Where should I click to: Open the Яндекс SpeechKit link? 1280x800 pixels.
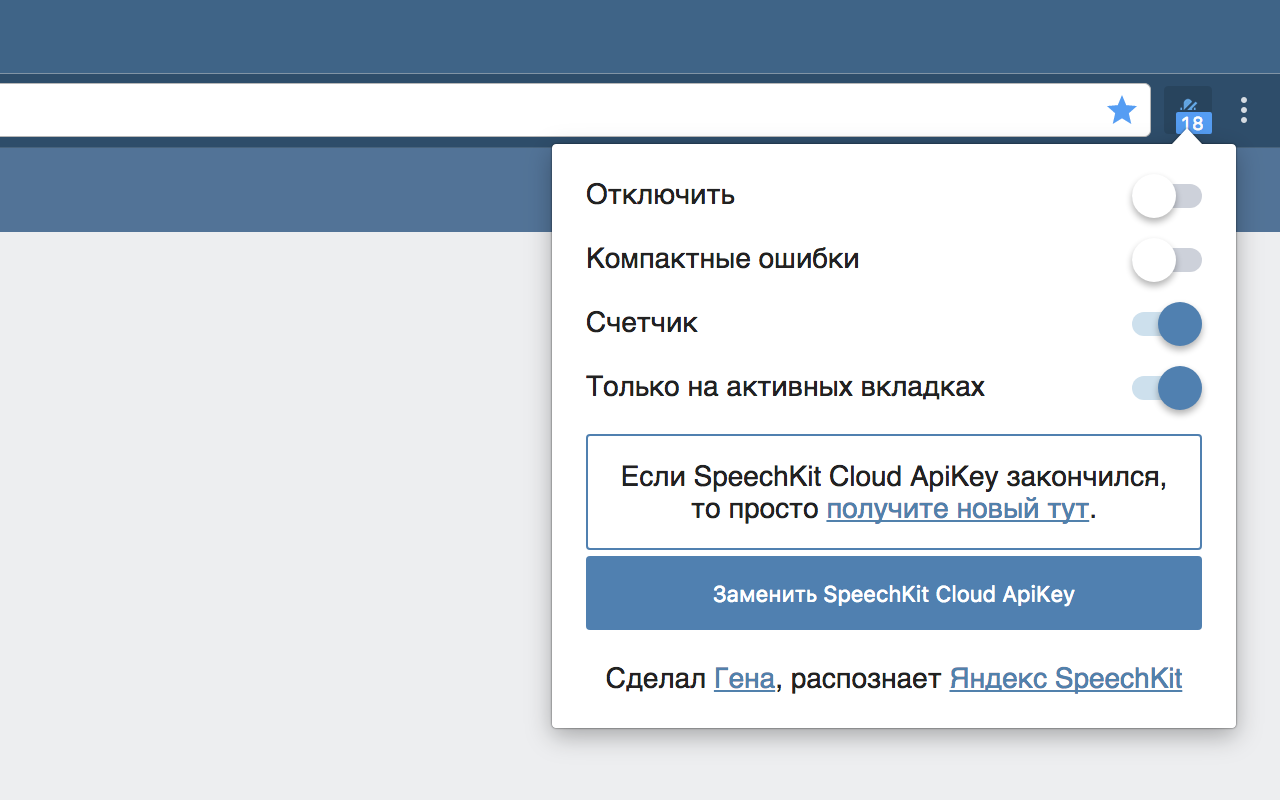(1066, 679)
